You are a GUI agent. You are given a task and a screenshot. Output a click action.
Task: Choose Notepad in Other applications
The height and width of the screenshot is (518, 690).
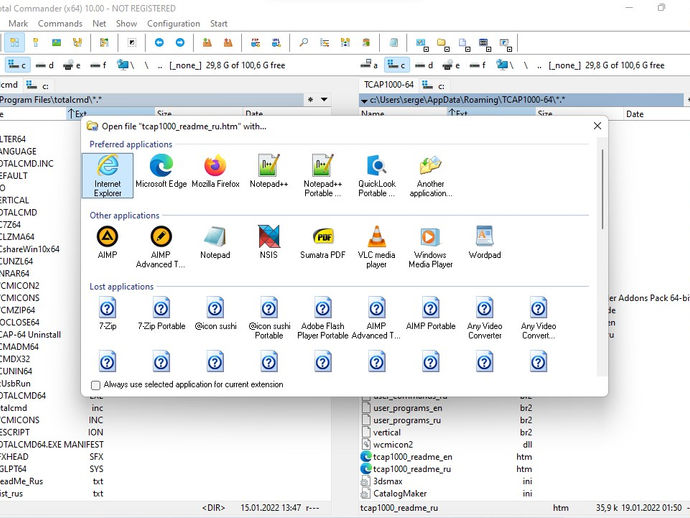click(215, 242)
